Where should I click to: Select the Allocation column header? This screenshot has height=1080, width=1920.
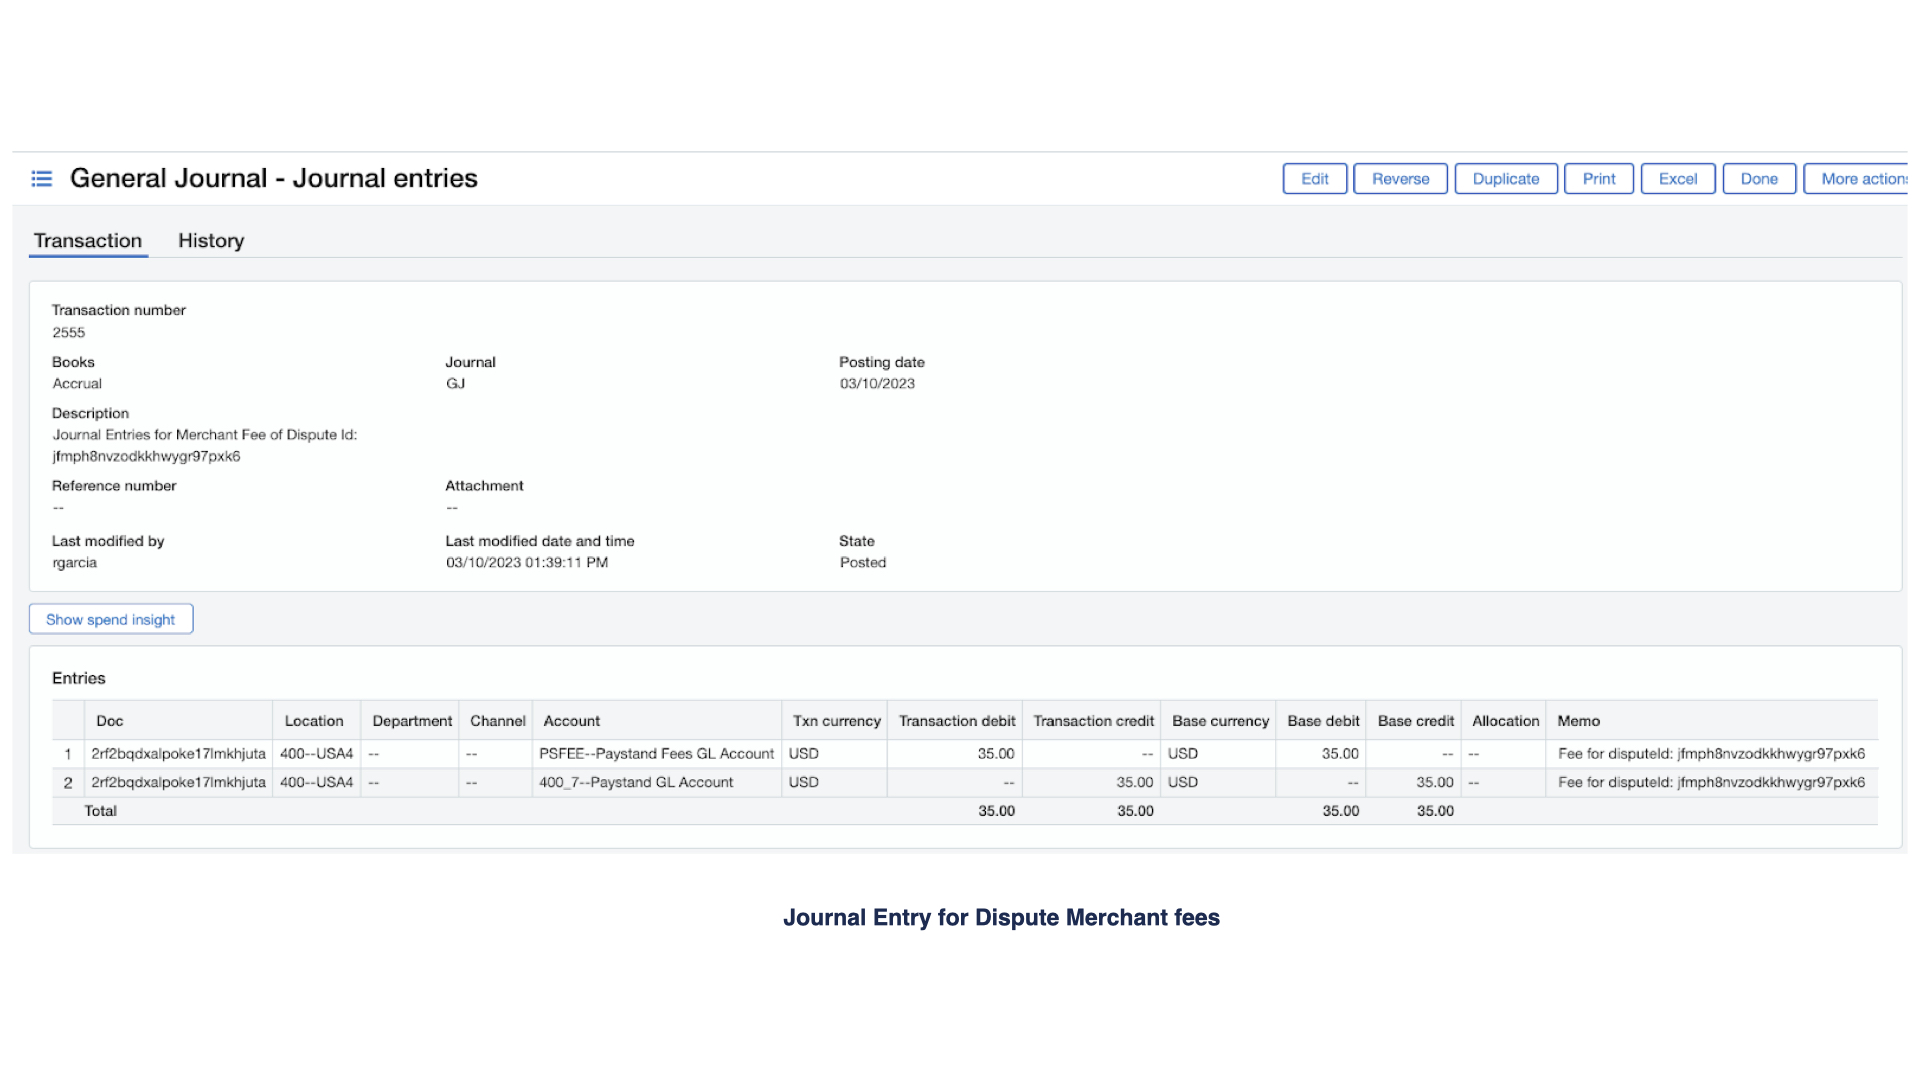pyautogui.click(x=1505, y=721)
